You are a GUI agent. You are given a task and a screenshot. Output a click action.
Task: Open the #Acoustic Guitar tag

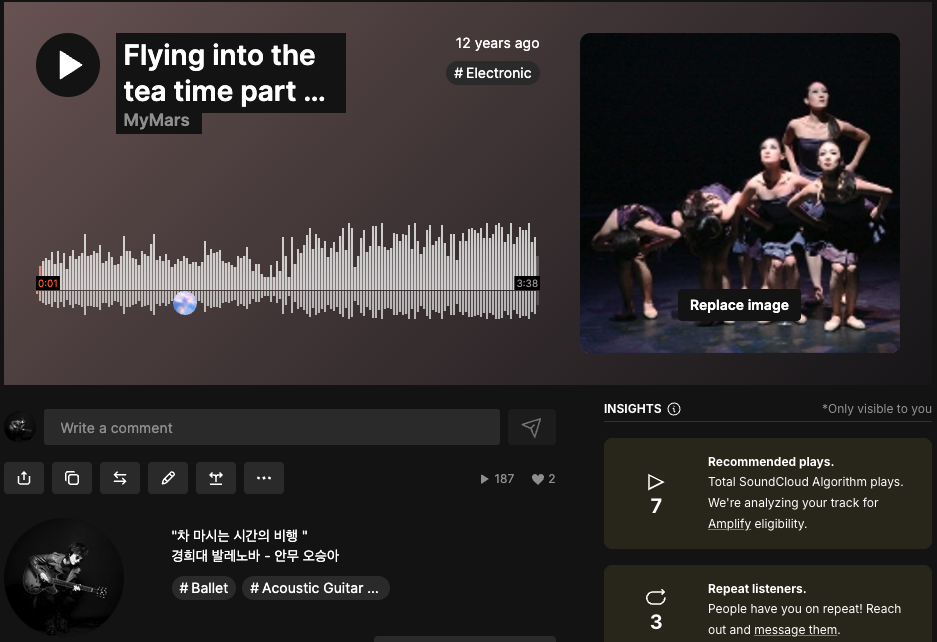(315, 588)
